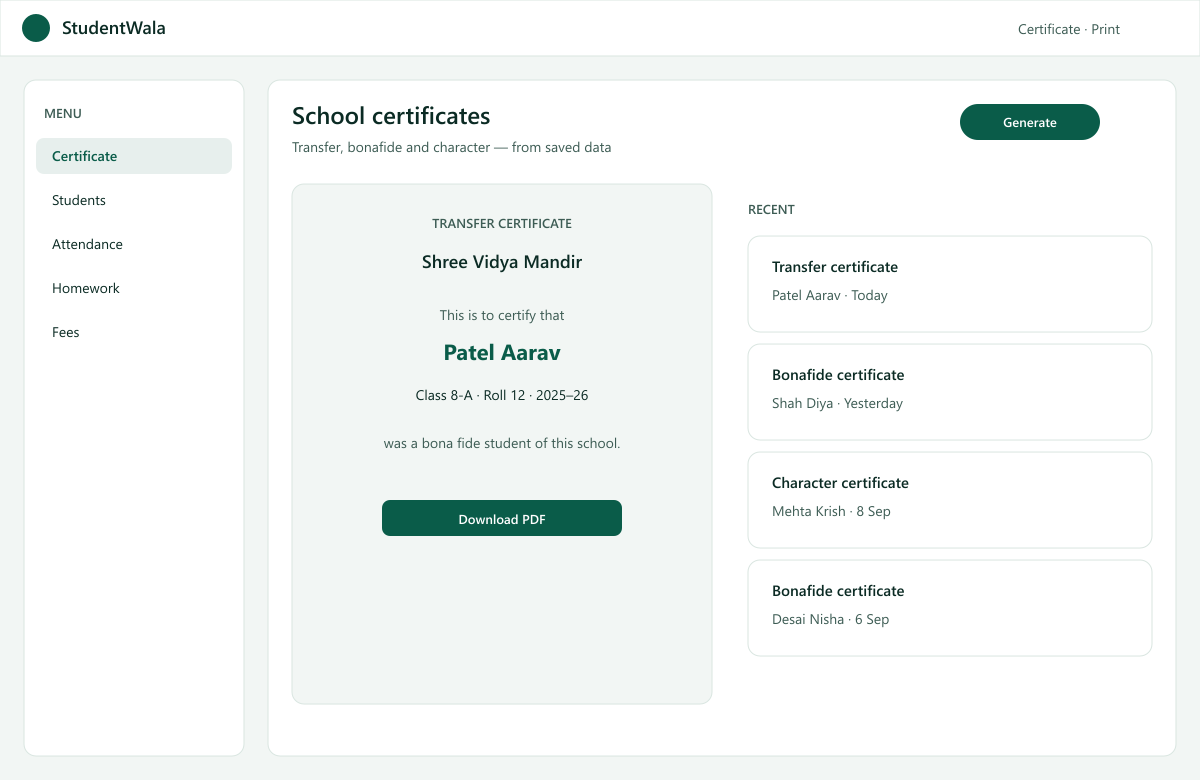Click the StudentWala brand name
The height and width of the screenshot is (780, 1200).
(114, 28)
